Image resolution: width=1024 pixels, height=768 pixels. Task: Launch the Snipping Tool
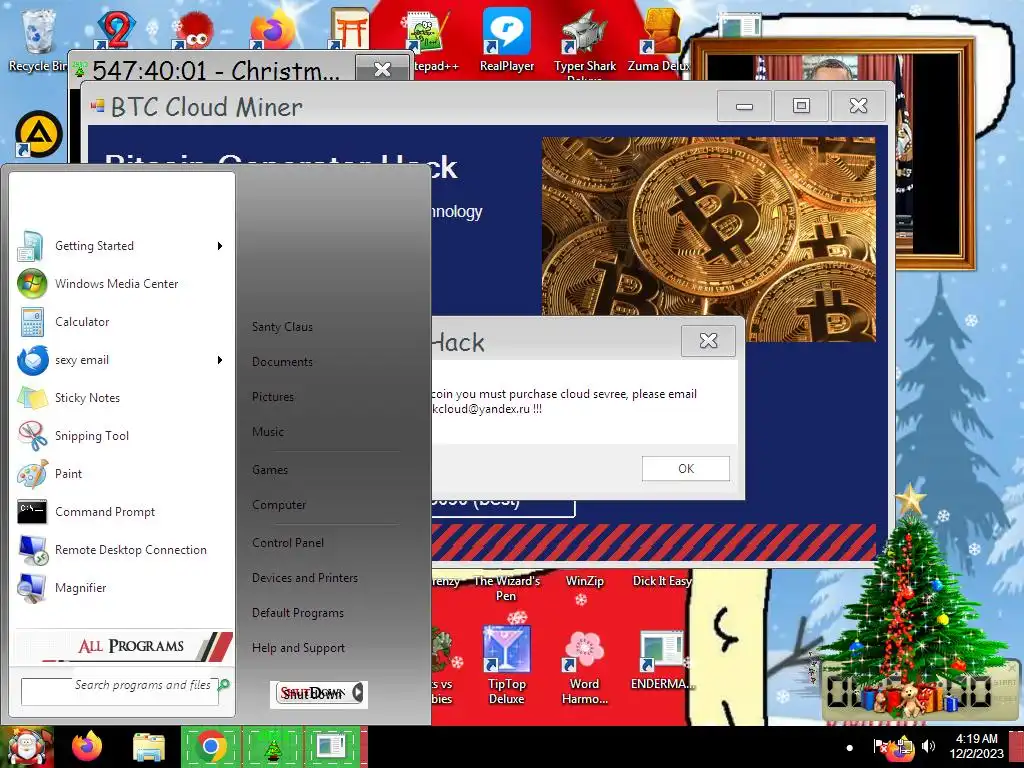tap(121, 436)
